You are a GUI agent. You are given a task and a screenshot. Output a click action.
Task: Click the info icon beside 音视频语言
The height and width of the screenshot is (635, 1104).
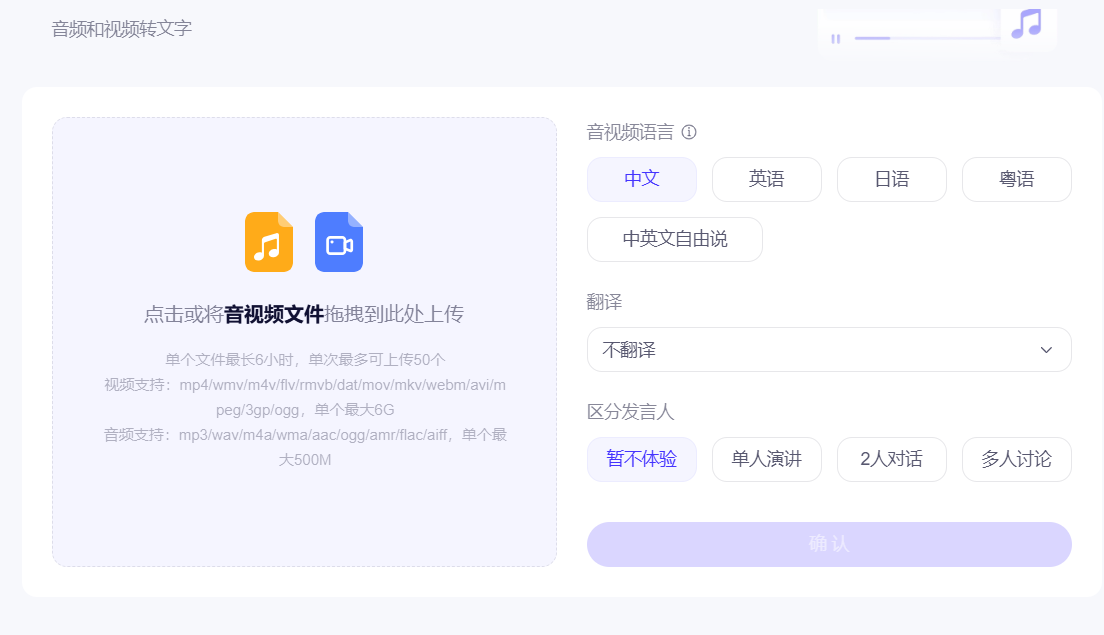[689, 132]
